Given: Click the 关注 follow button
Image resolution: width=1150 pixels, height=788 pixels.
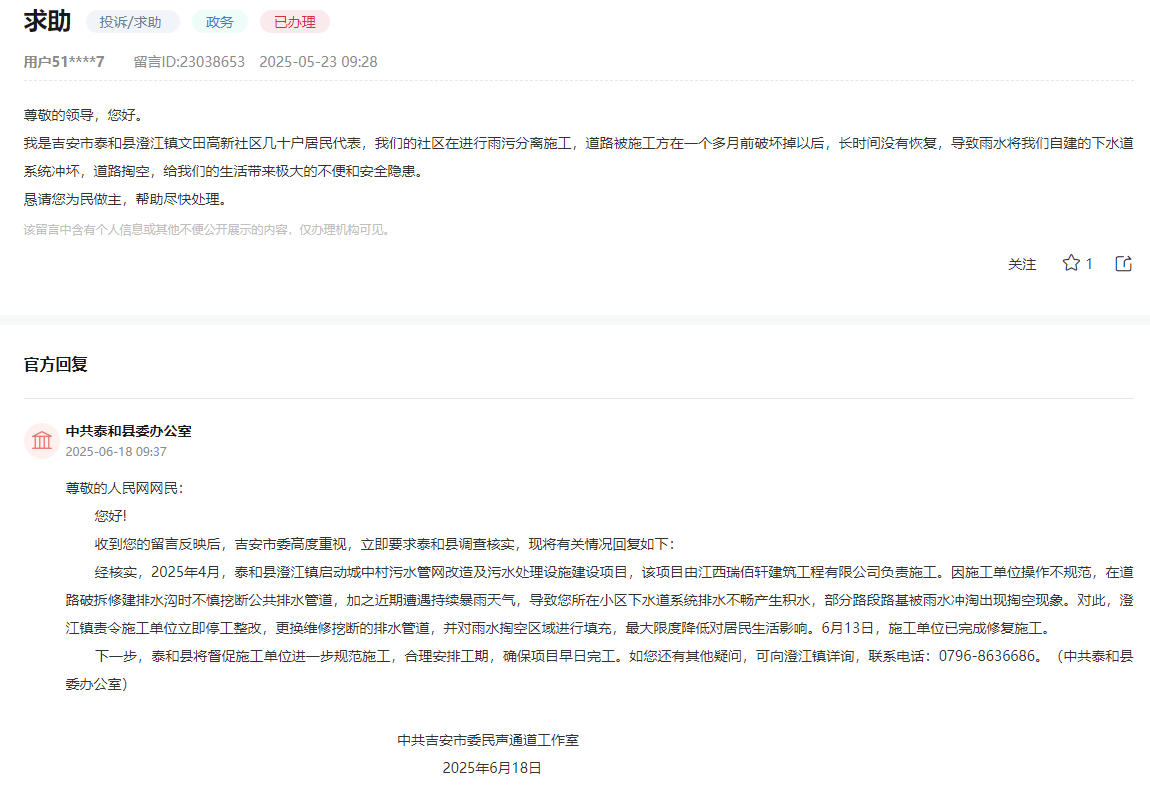Looking at the screenshot, I should [1021, 264].
